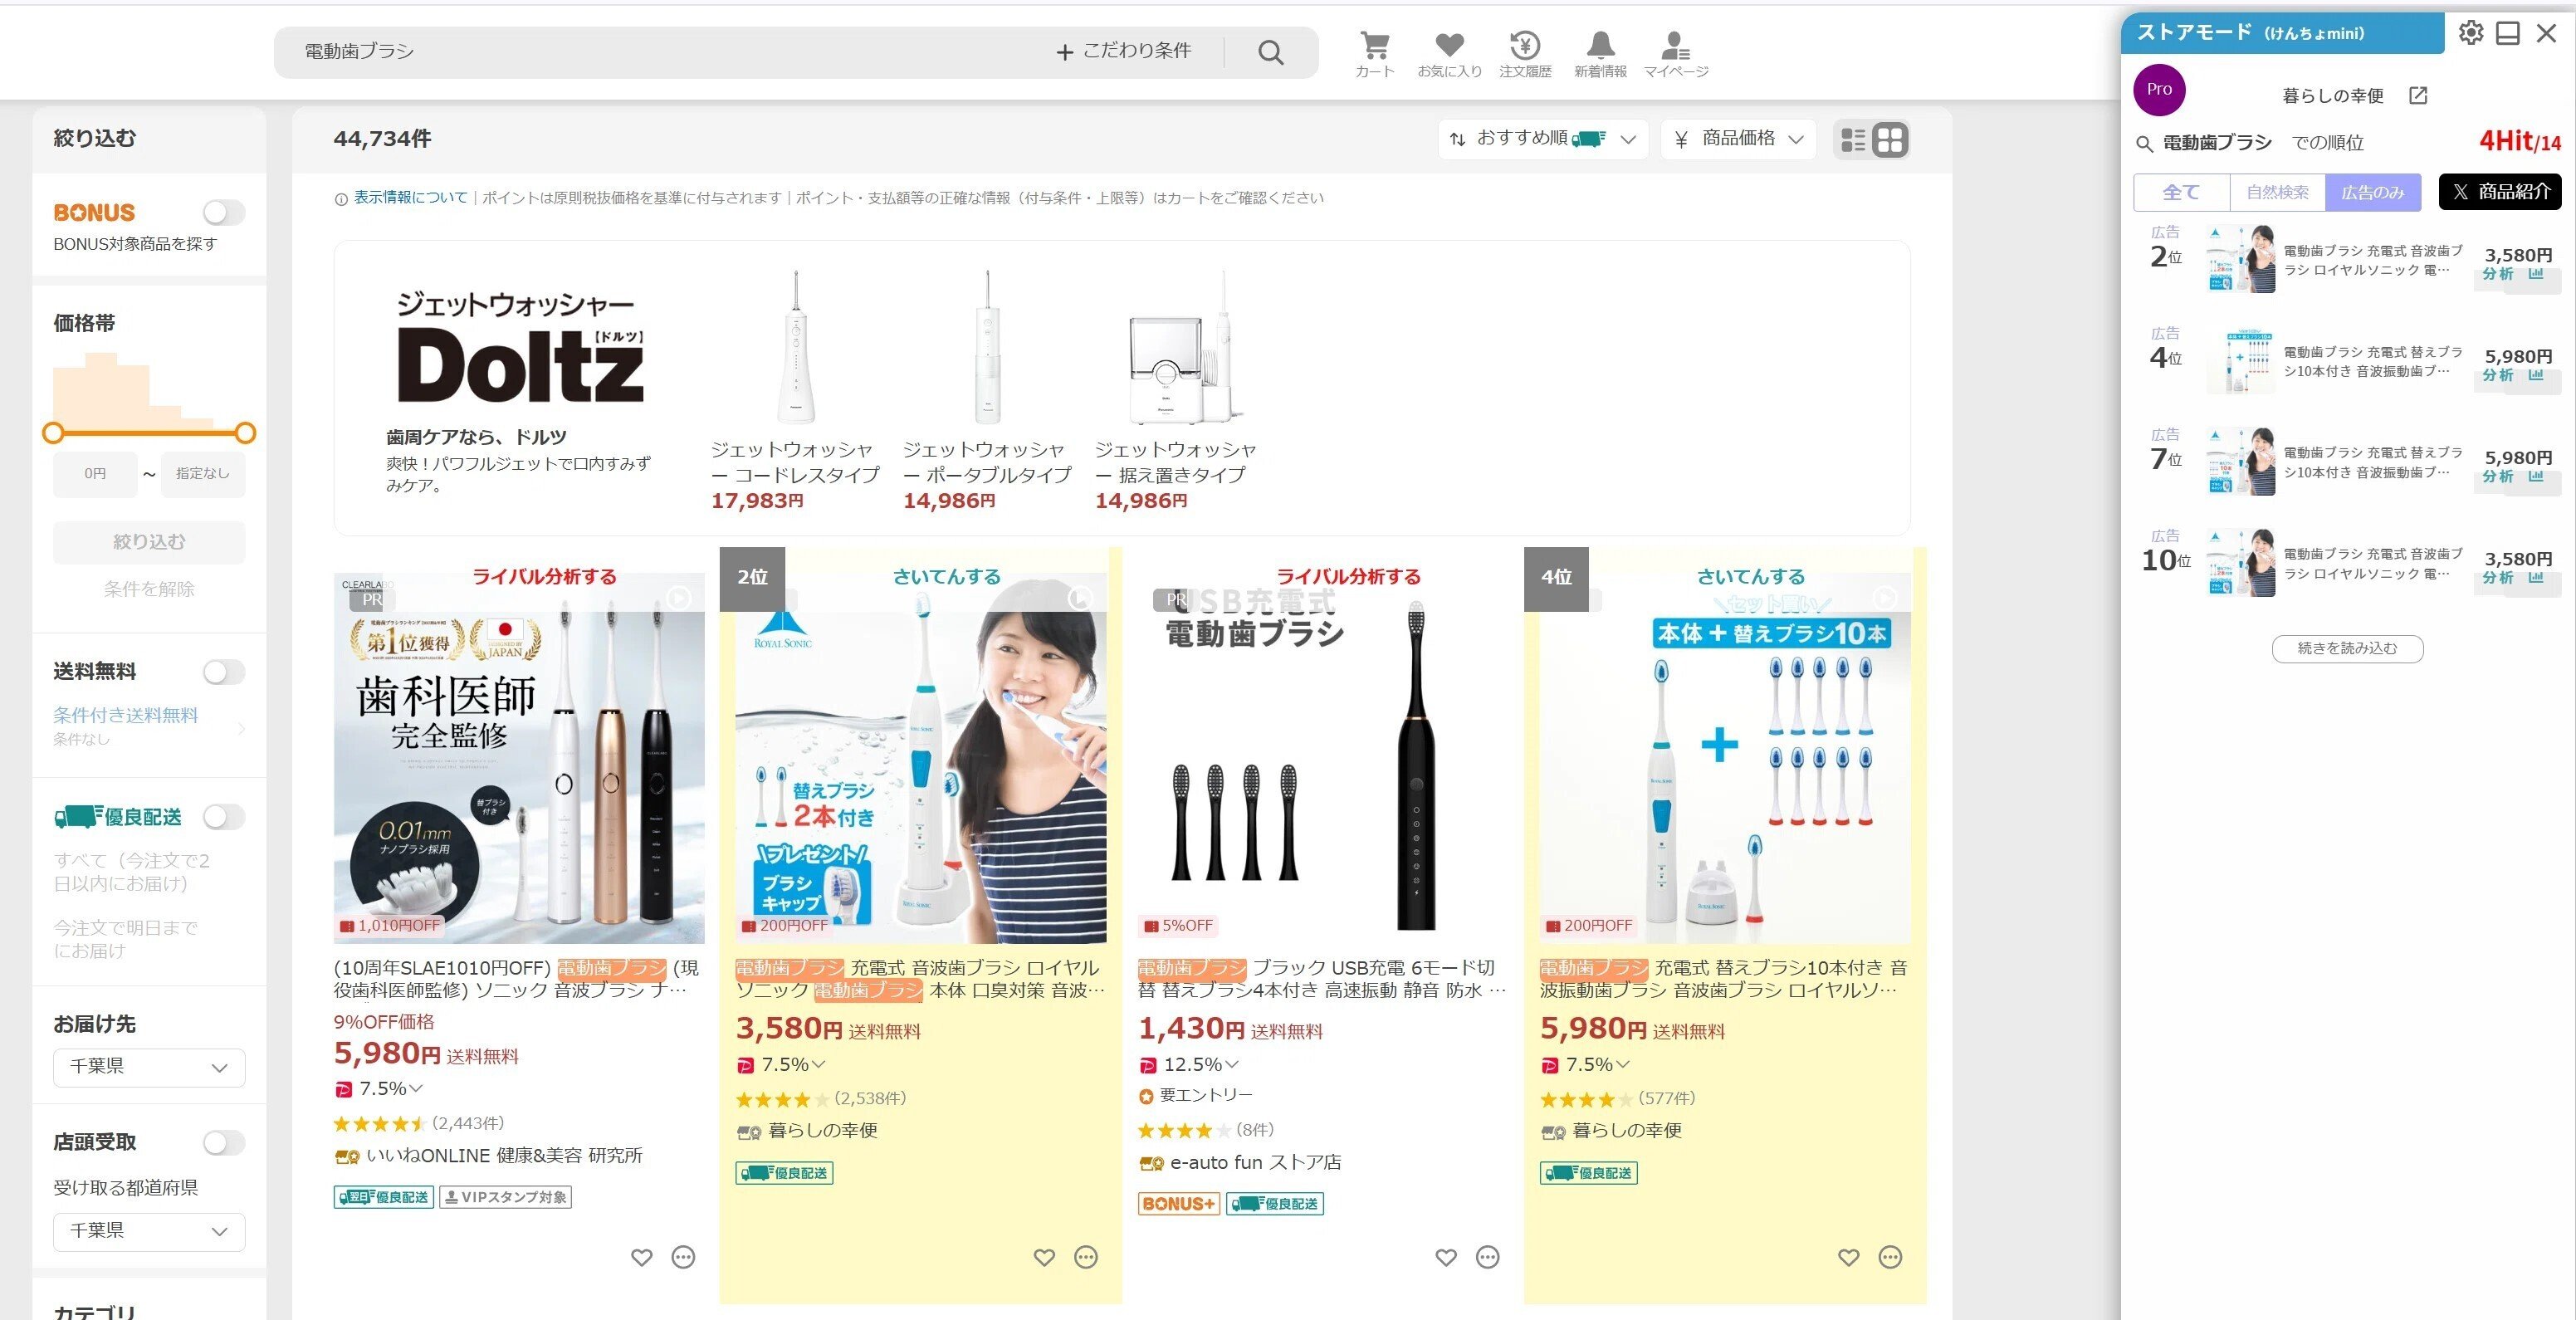The width and height of the screenshot is (2576, 1320).
Task: Switch to the 自然検索 tab
Action: tap(2277, 192)
